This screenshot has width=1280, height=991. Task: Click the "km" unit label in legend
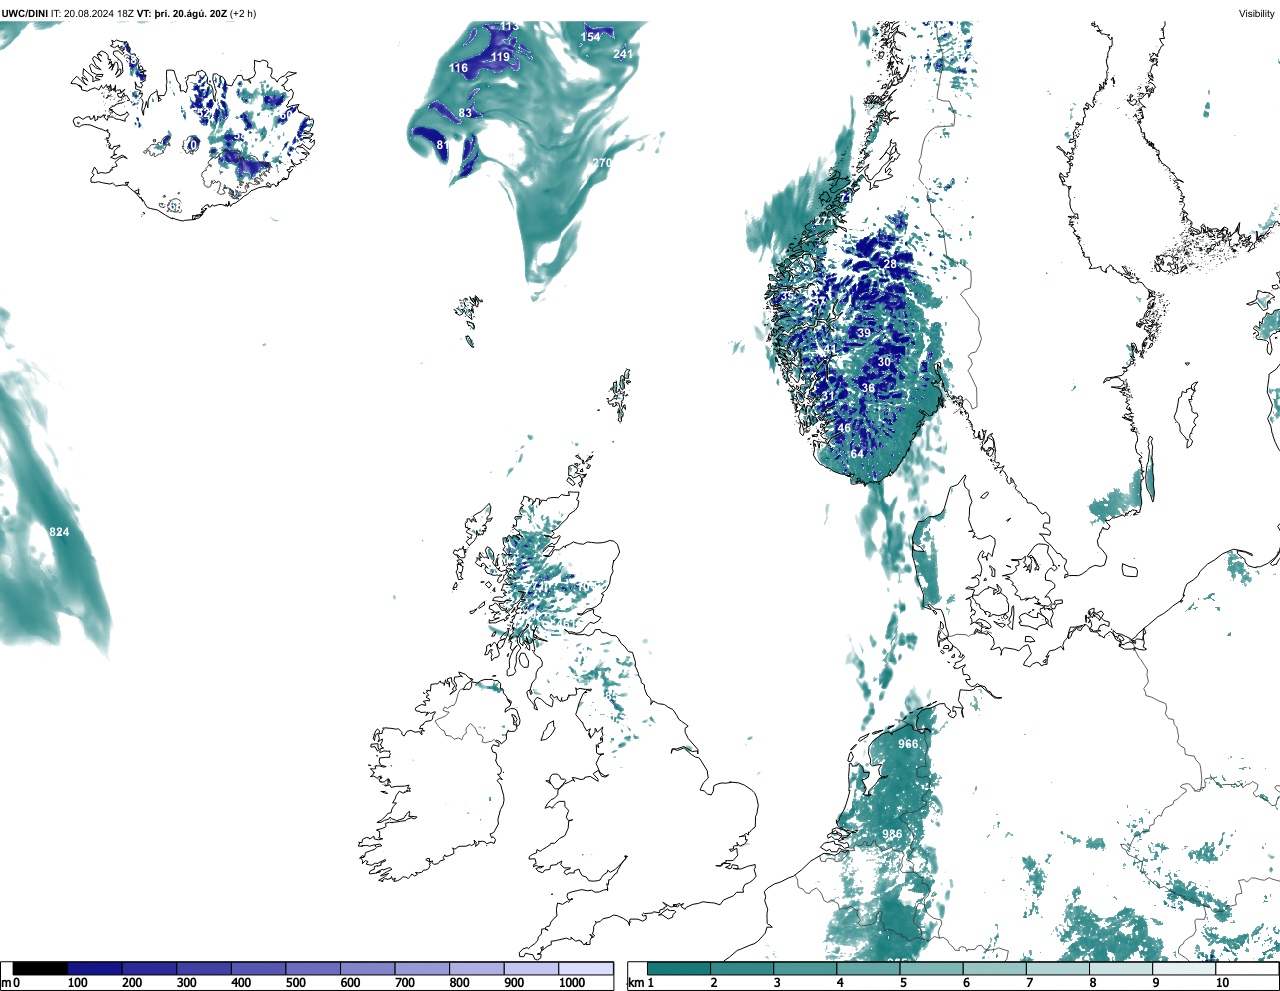pos(636,983)
